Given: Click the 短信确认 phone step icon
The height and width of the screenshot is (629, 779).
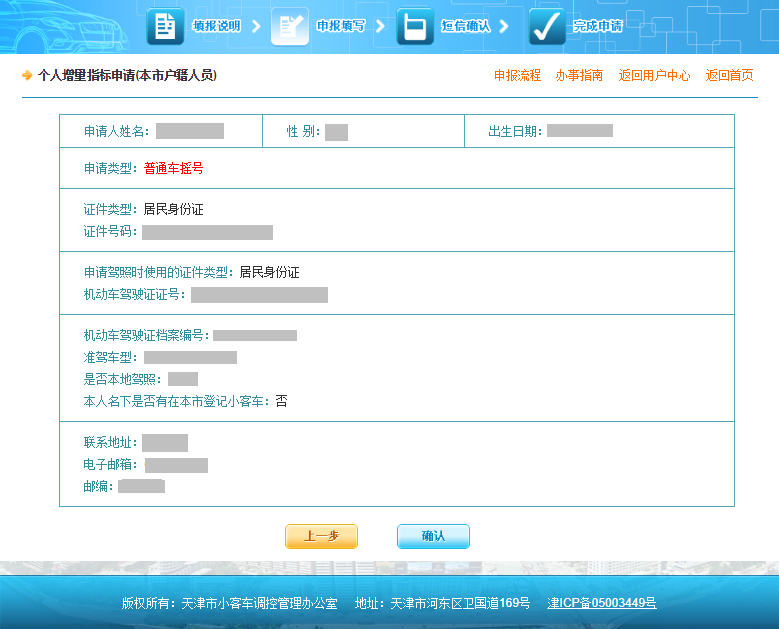Looking at the screenshot, I should pyautogui.click(x=415, y=26).
